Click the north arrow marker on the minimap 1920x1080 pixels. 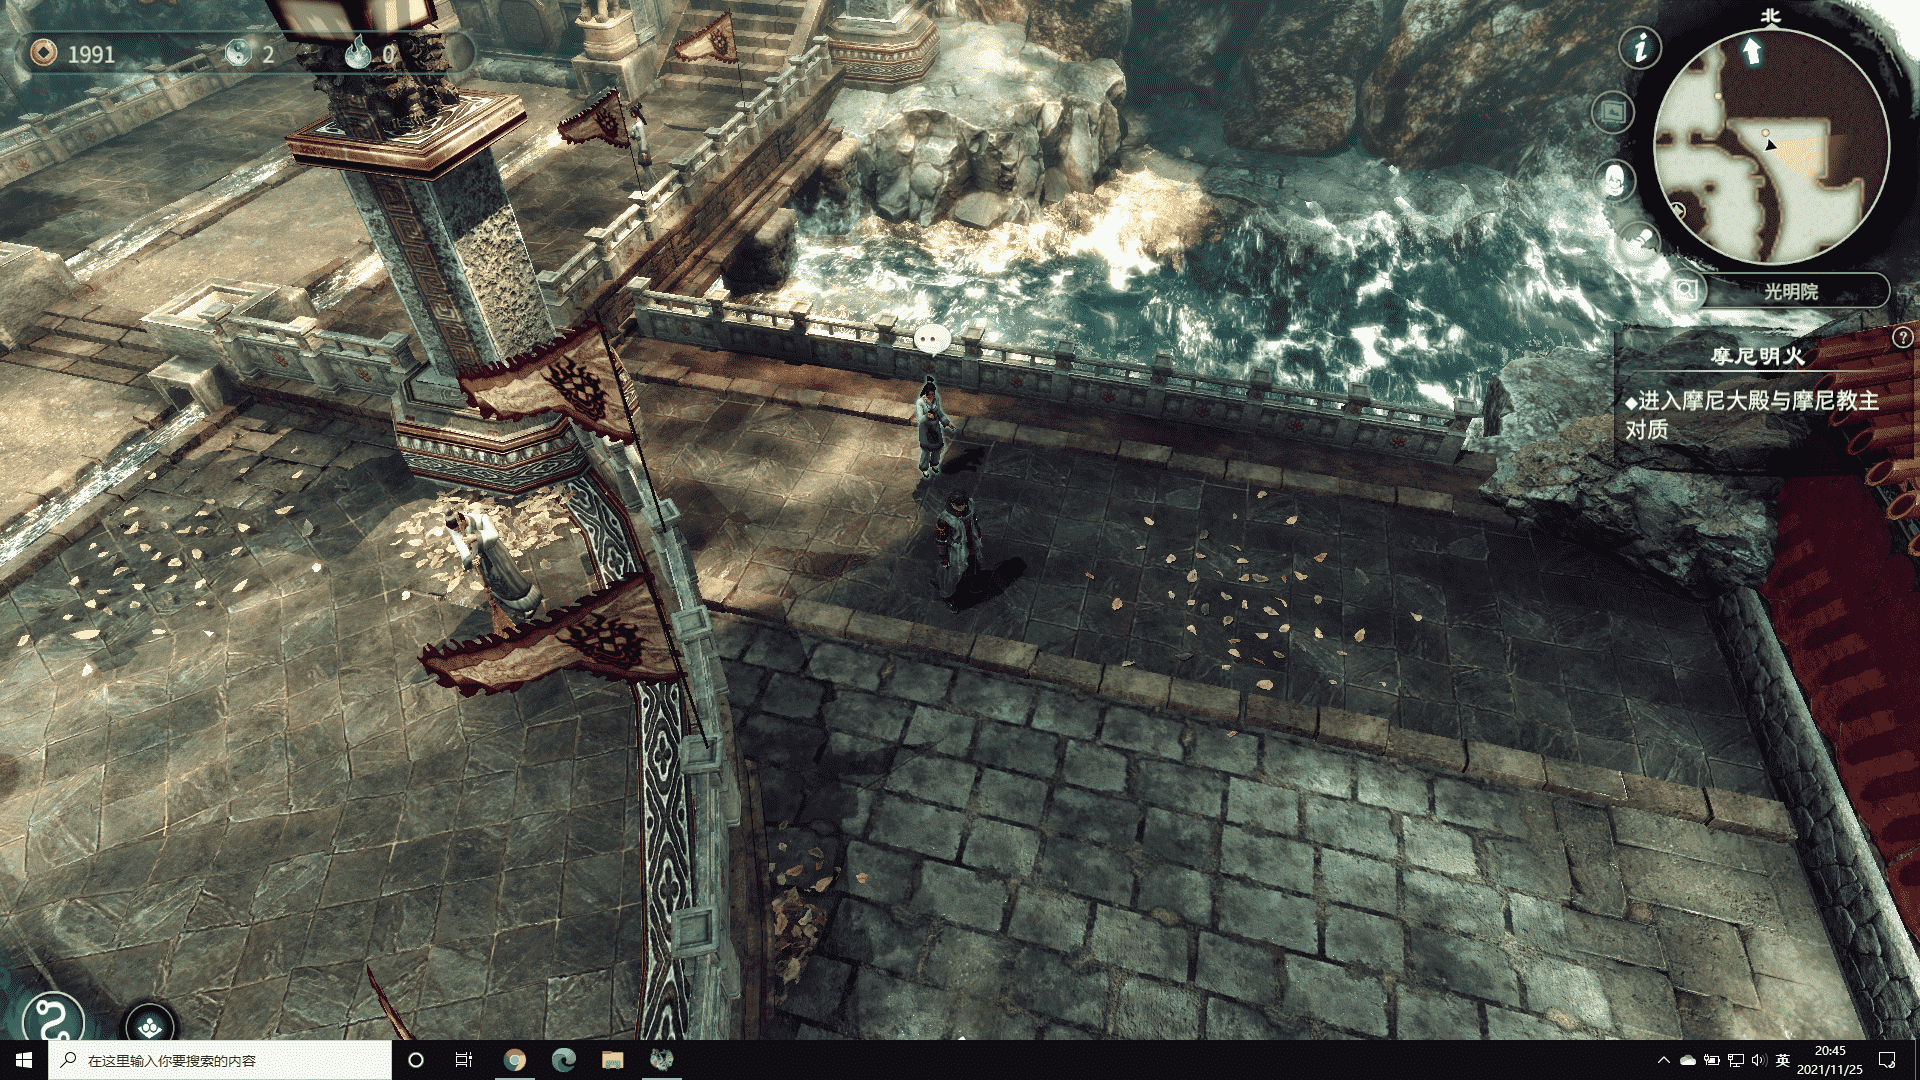1751,50
